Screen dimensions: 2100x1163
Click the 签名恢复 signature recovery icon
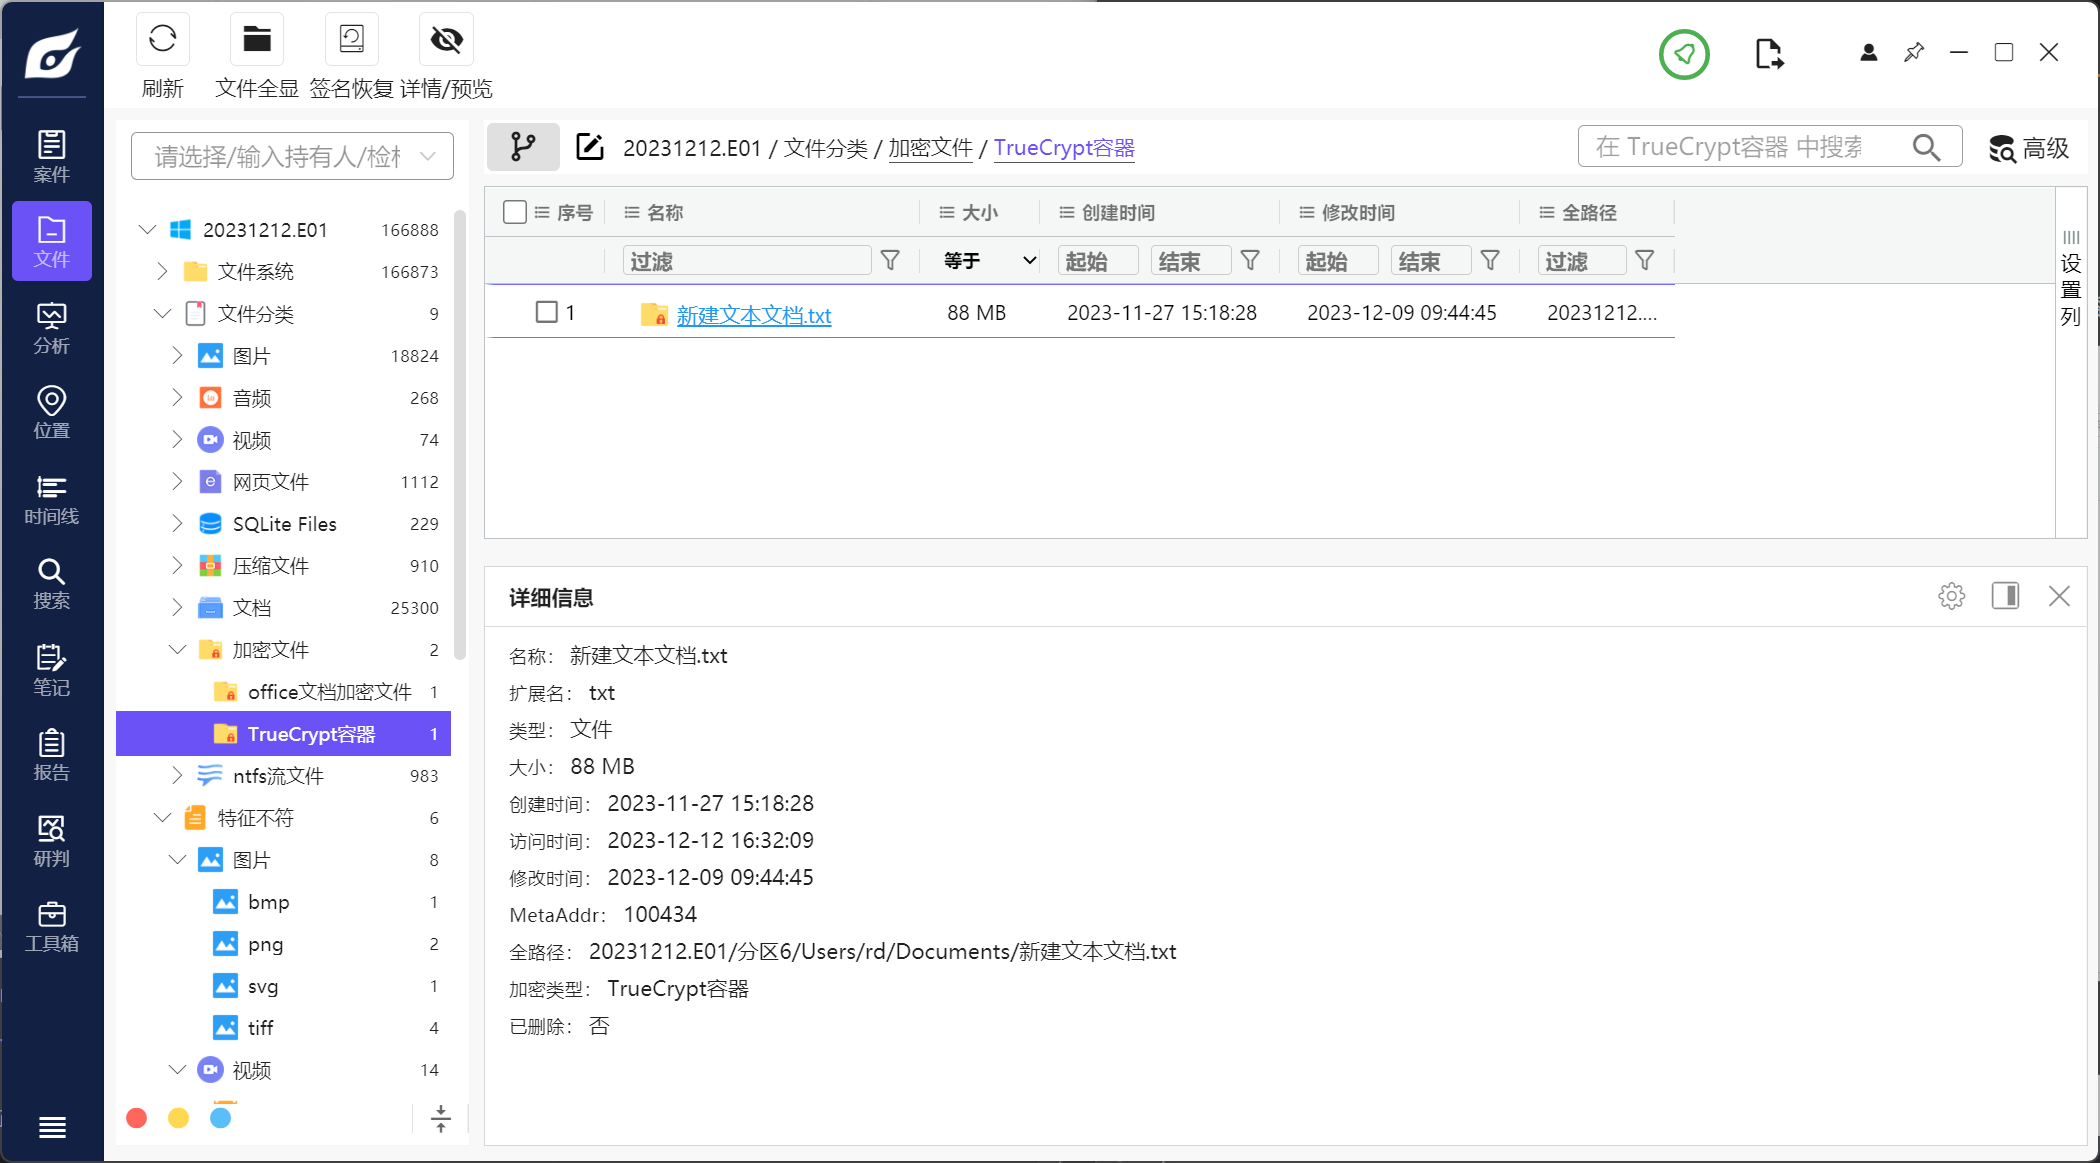[x=351, y=40]
